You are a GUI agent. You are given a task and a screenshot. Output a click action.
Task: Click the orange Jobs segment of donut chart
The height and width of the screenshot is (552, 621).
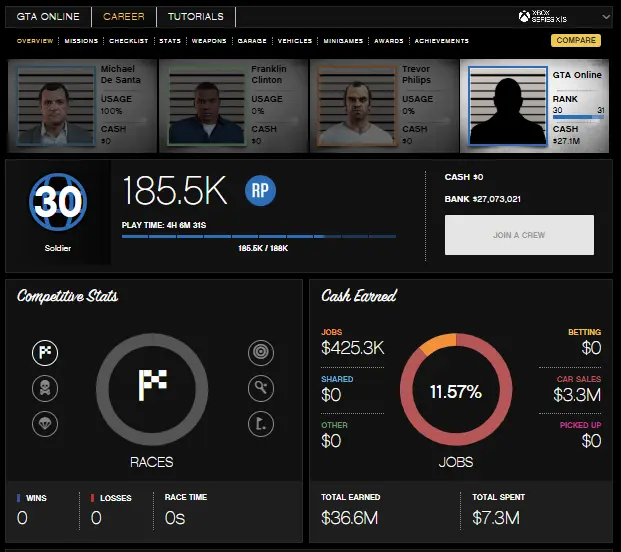438,343
